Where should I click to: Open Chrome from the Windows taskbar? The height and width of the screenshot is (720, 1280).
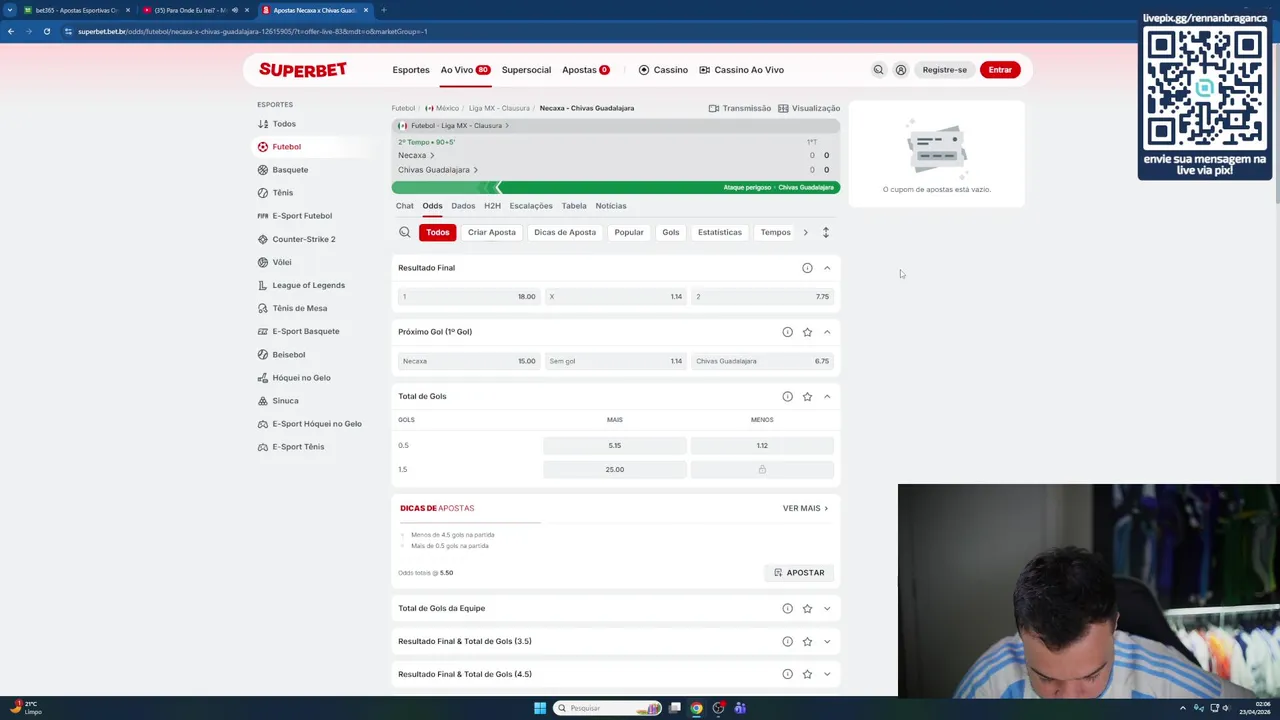click(x=696, y=708)
